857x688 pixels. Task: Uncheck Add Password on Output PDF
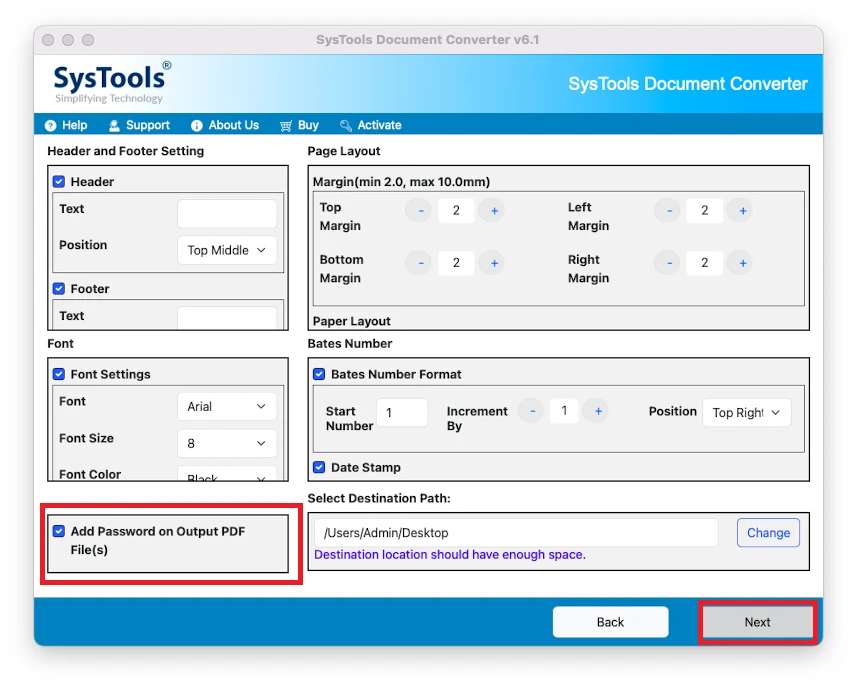tap(59, 531)
